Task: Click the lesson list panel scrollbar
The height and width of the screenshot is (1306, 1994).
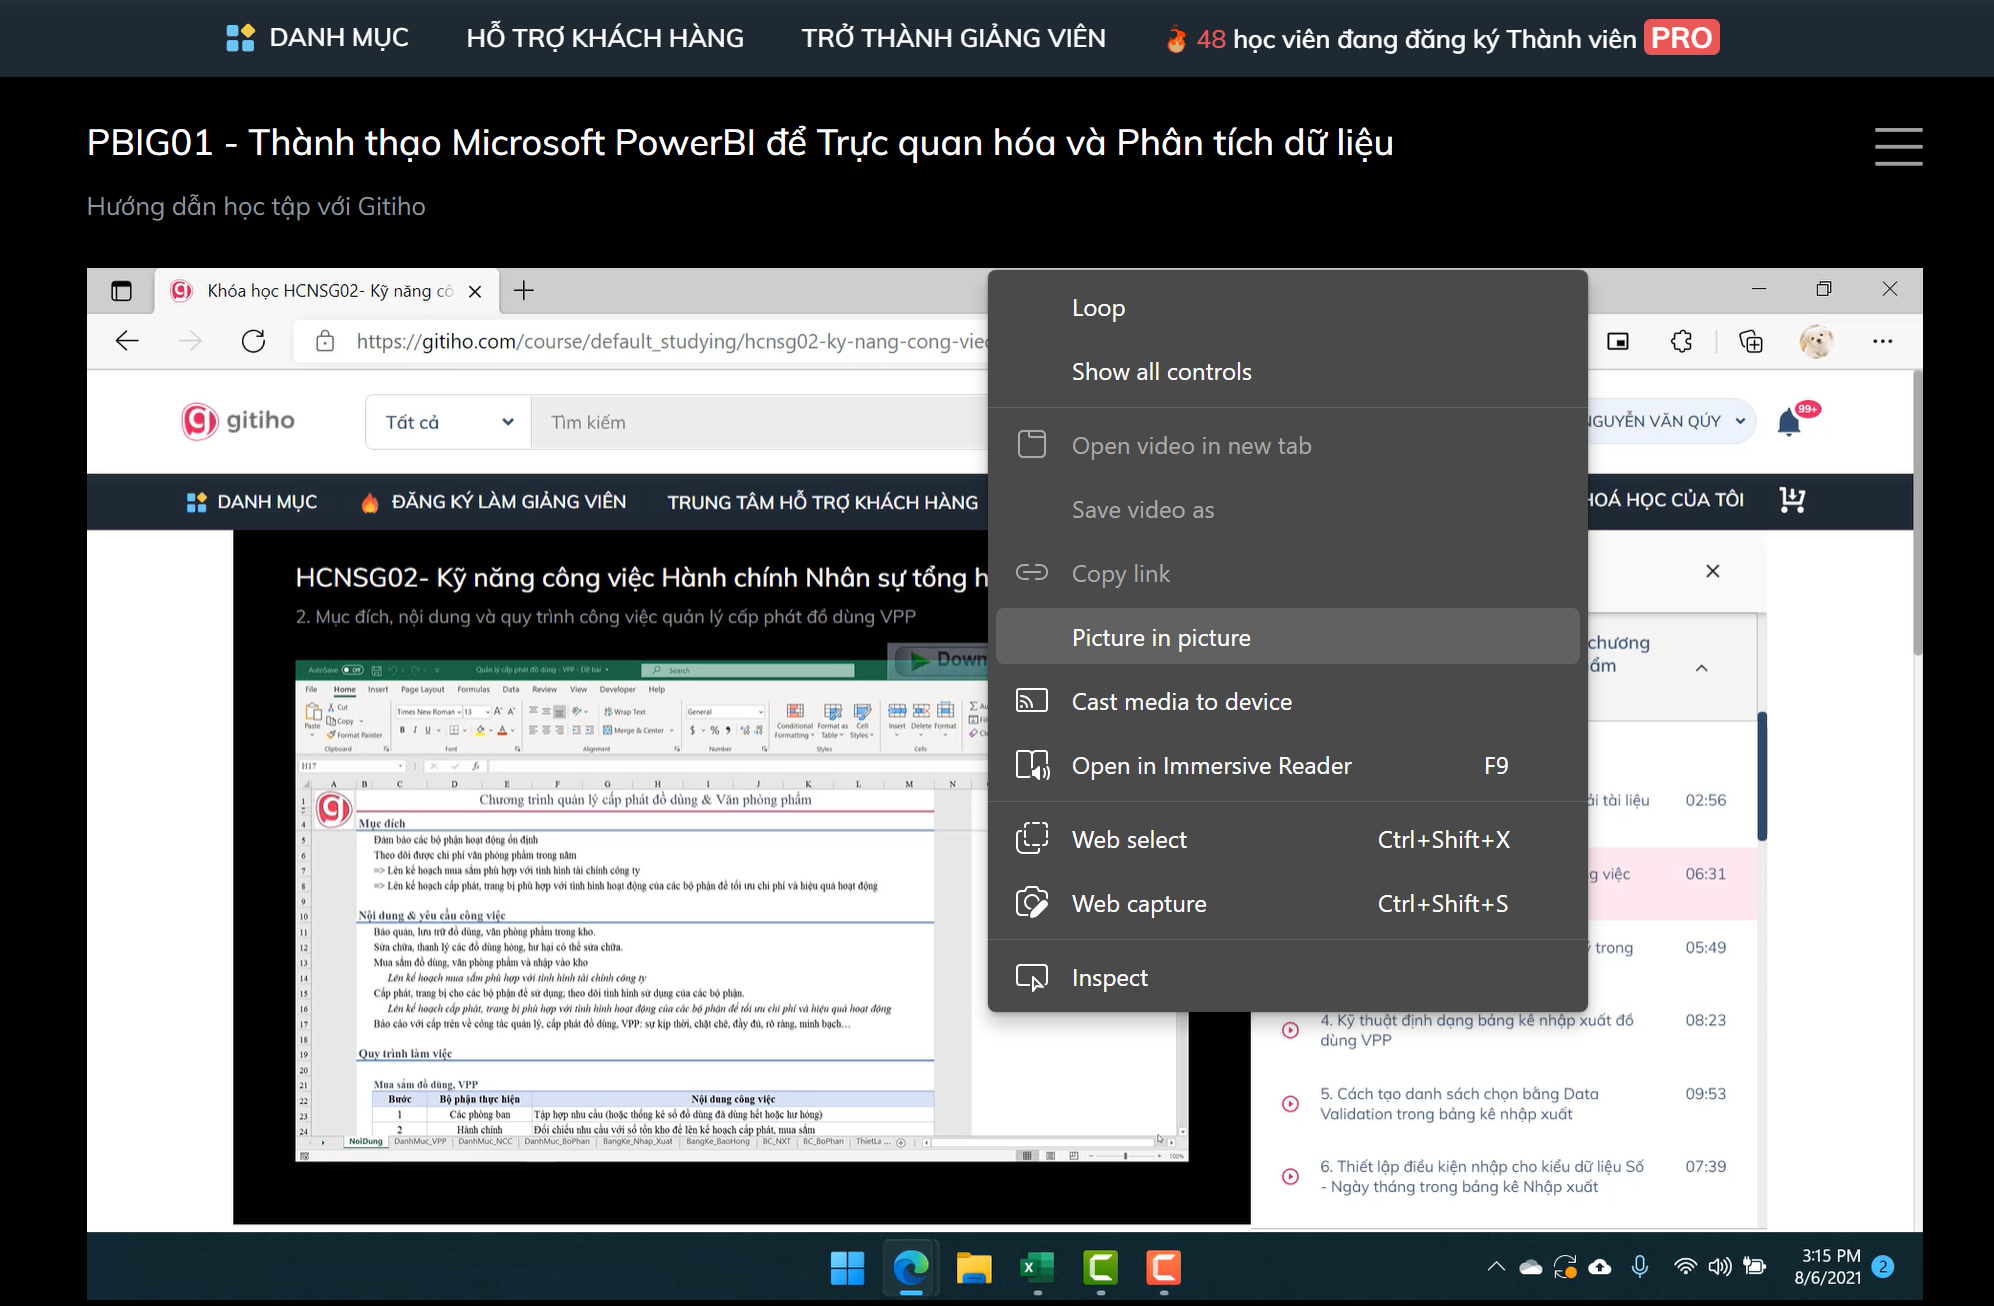Action: tap(1762, 776)
